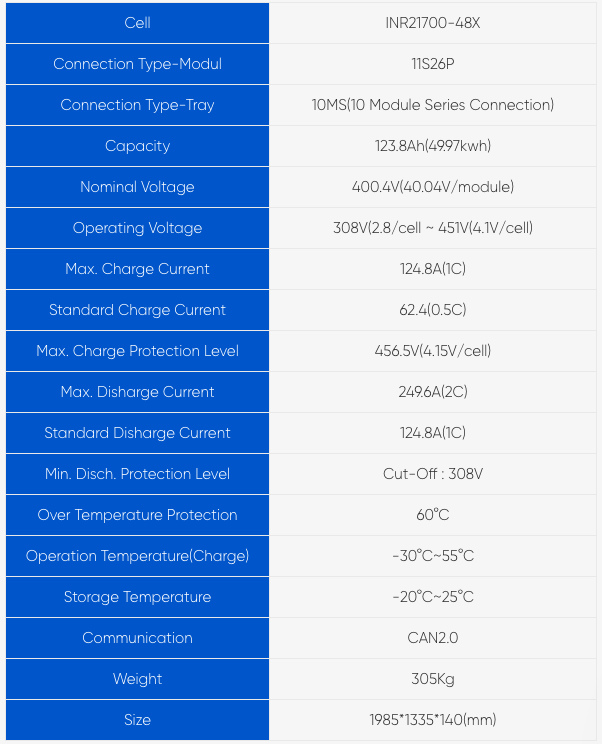The height and width of the screenshot is (744, 602).
Task: Click the Connection Type-Tray label
Action: click(137, 105)
